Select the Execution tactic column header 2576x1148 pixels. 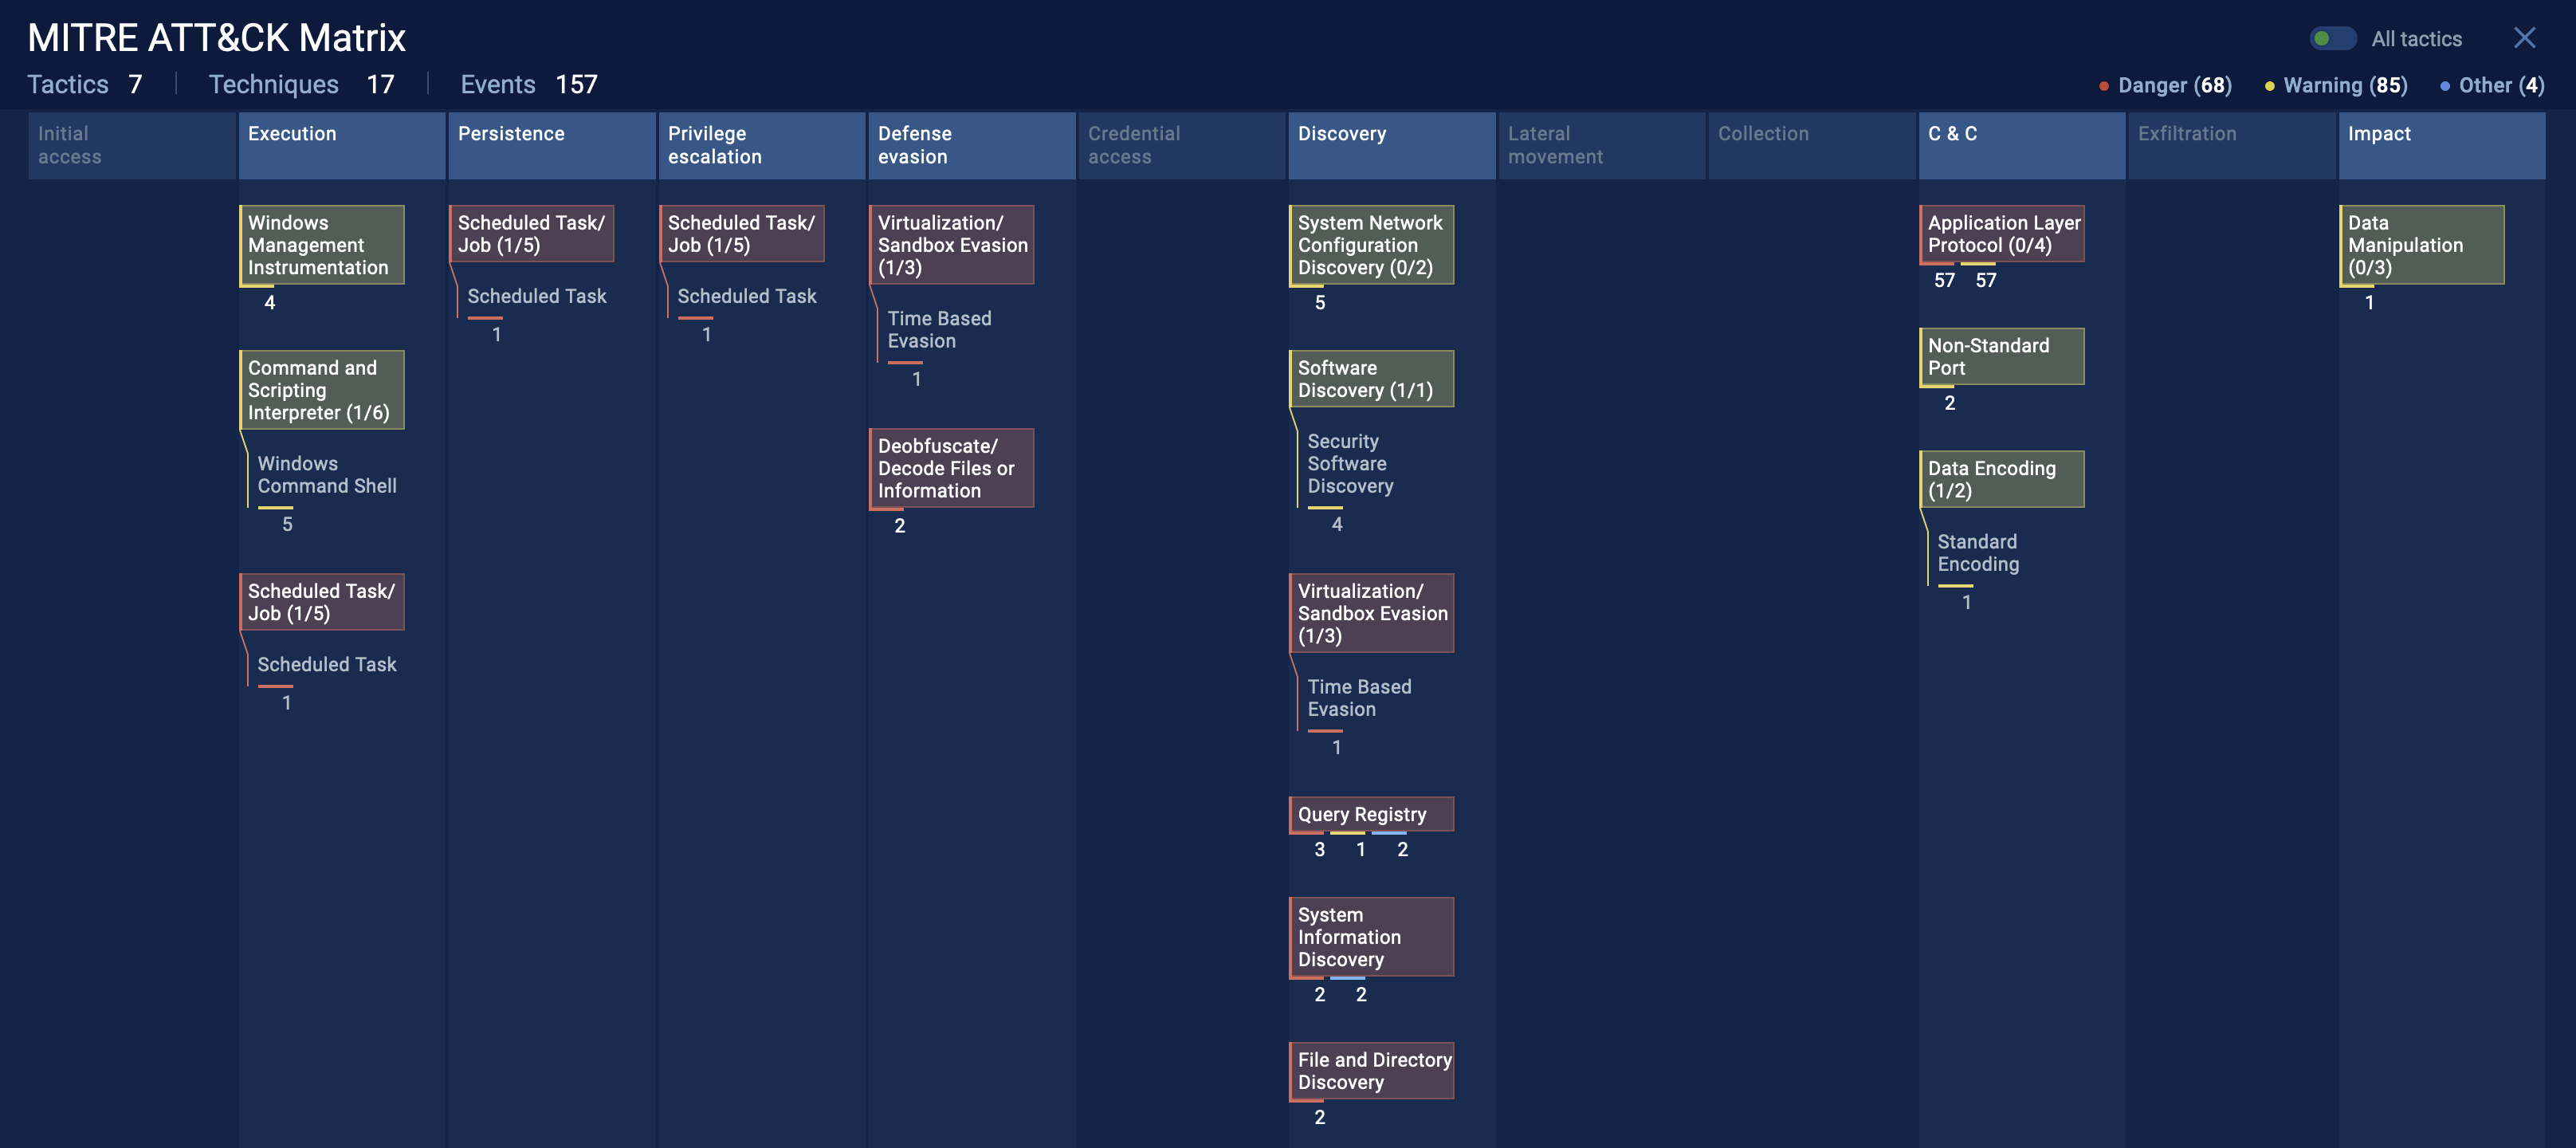[340, 144]
